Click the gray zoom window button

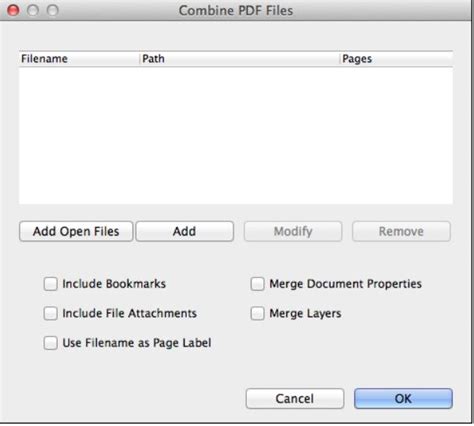coord(53,10)
